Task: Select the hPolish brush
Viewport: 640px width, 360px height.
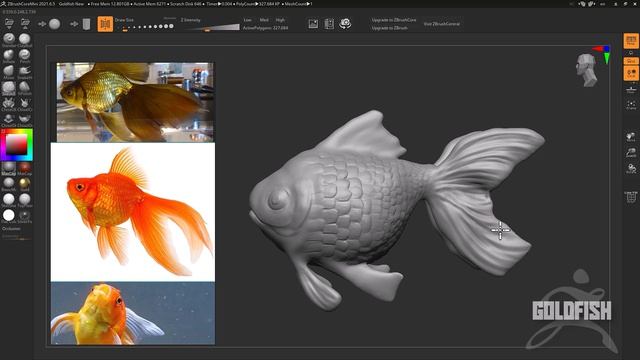Action: (24, 88)
